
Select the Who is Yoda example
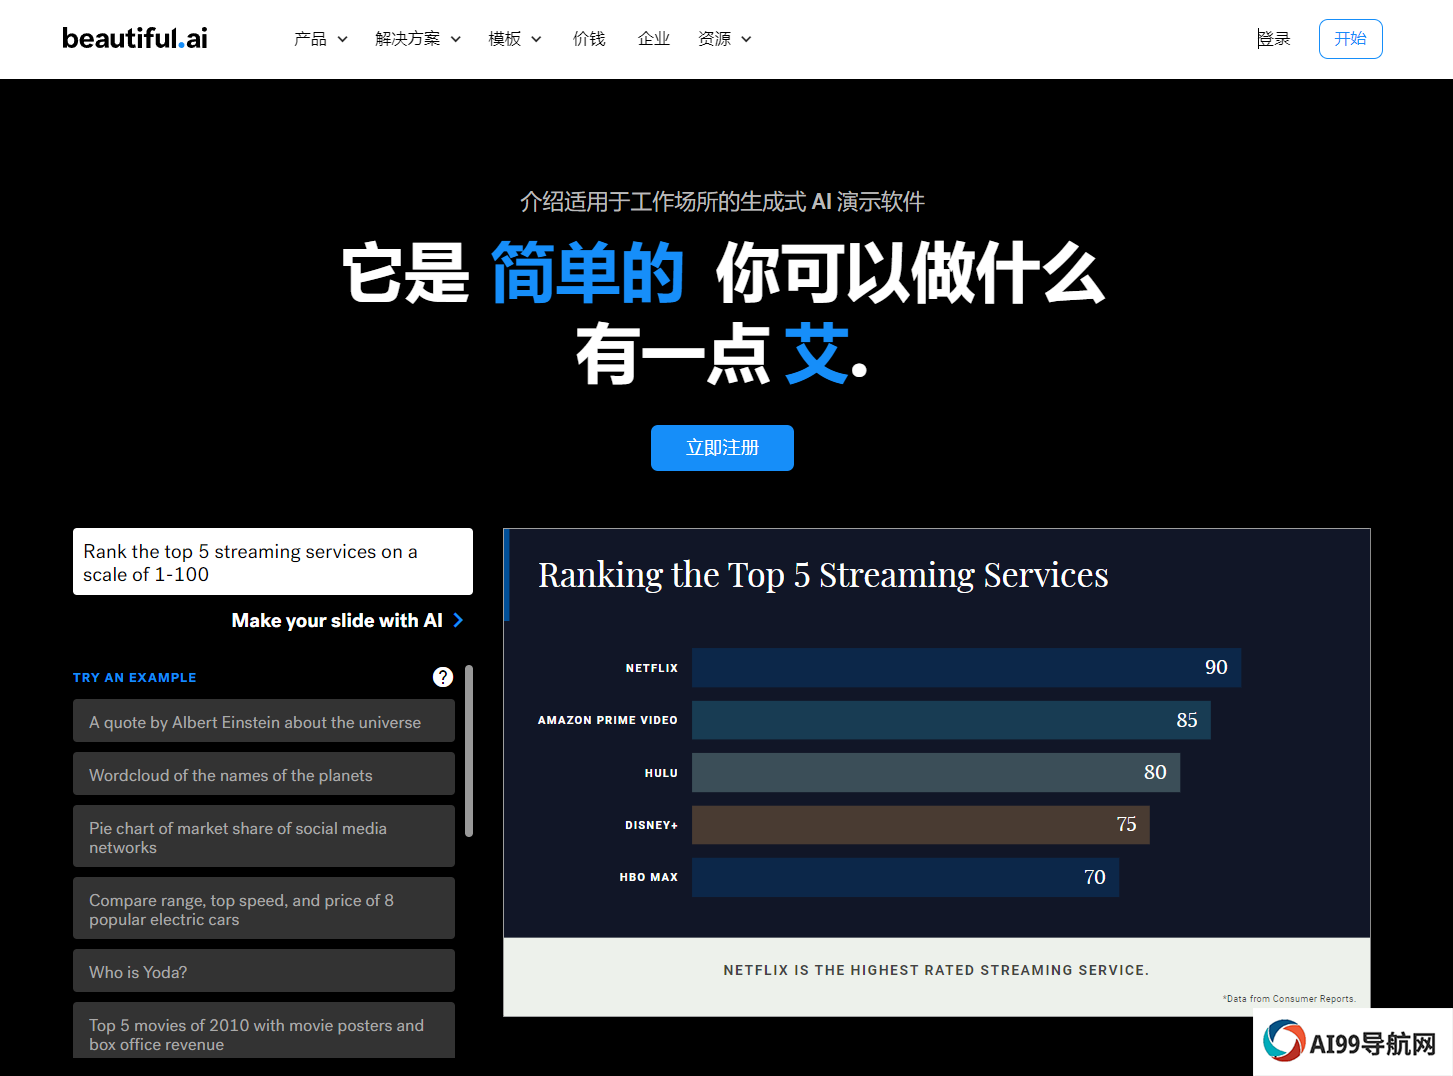point(264,971)
